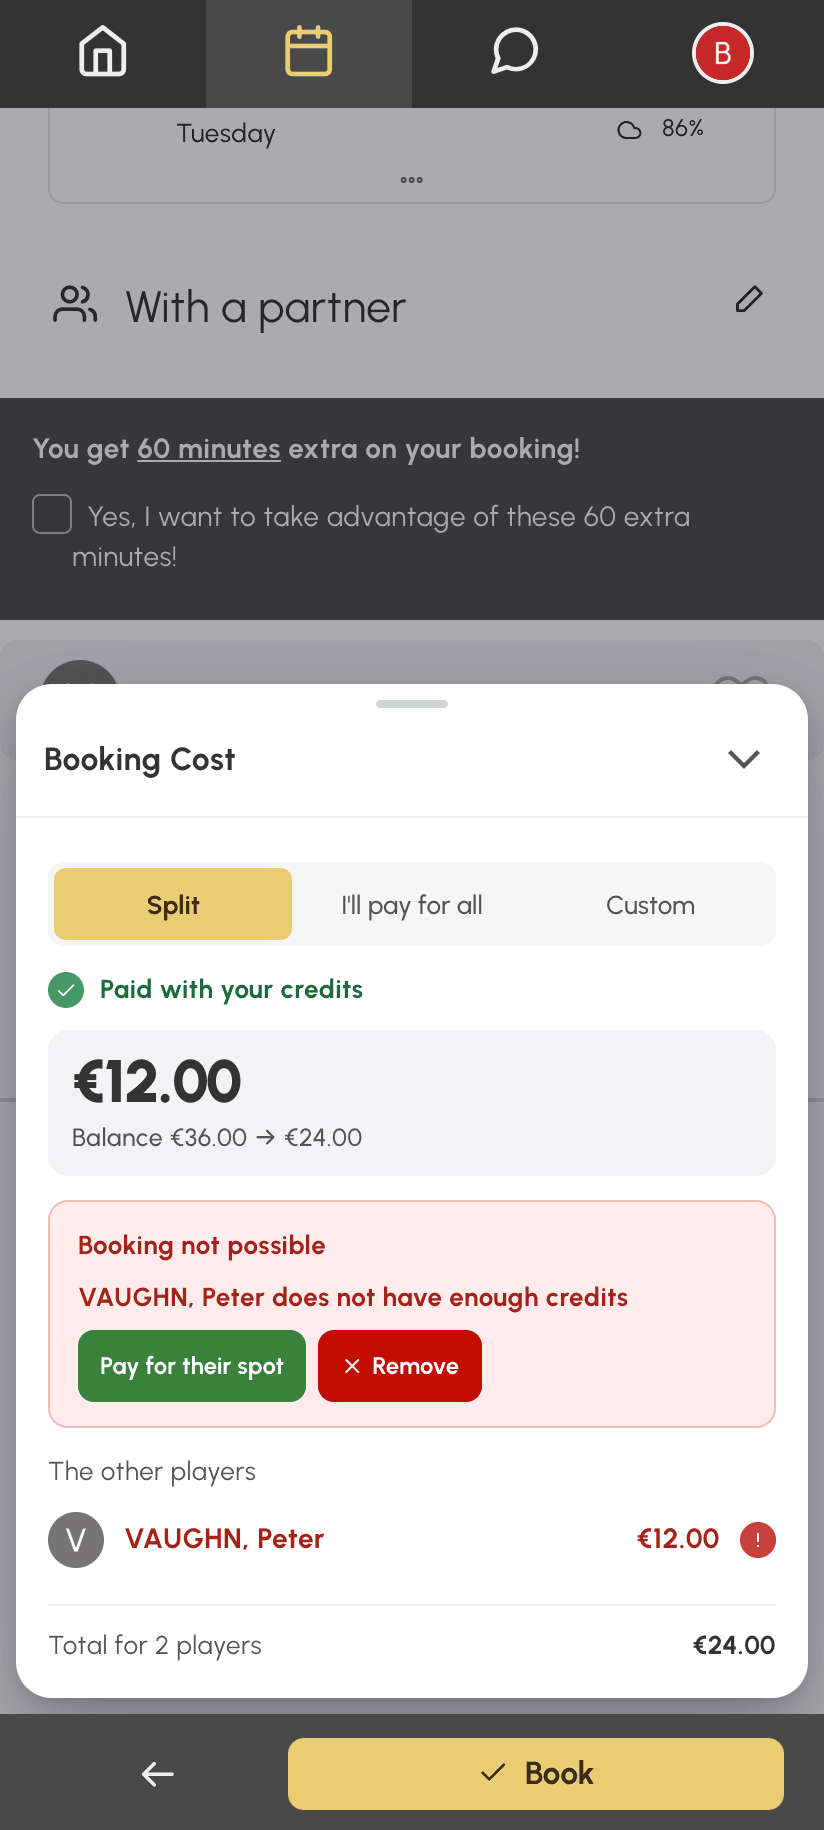Switch to I'll pay for all tab
This screenshot has width=824, height=1830.
pos(412,904)
